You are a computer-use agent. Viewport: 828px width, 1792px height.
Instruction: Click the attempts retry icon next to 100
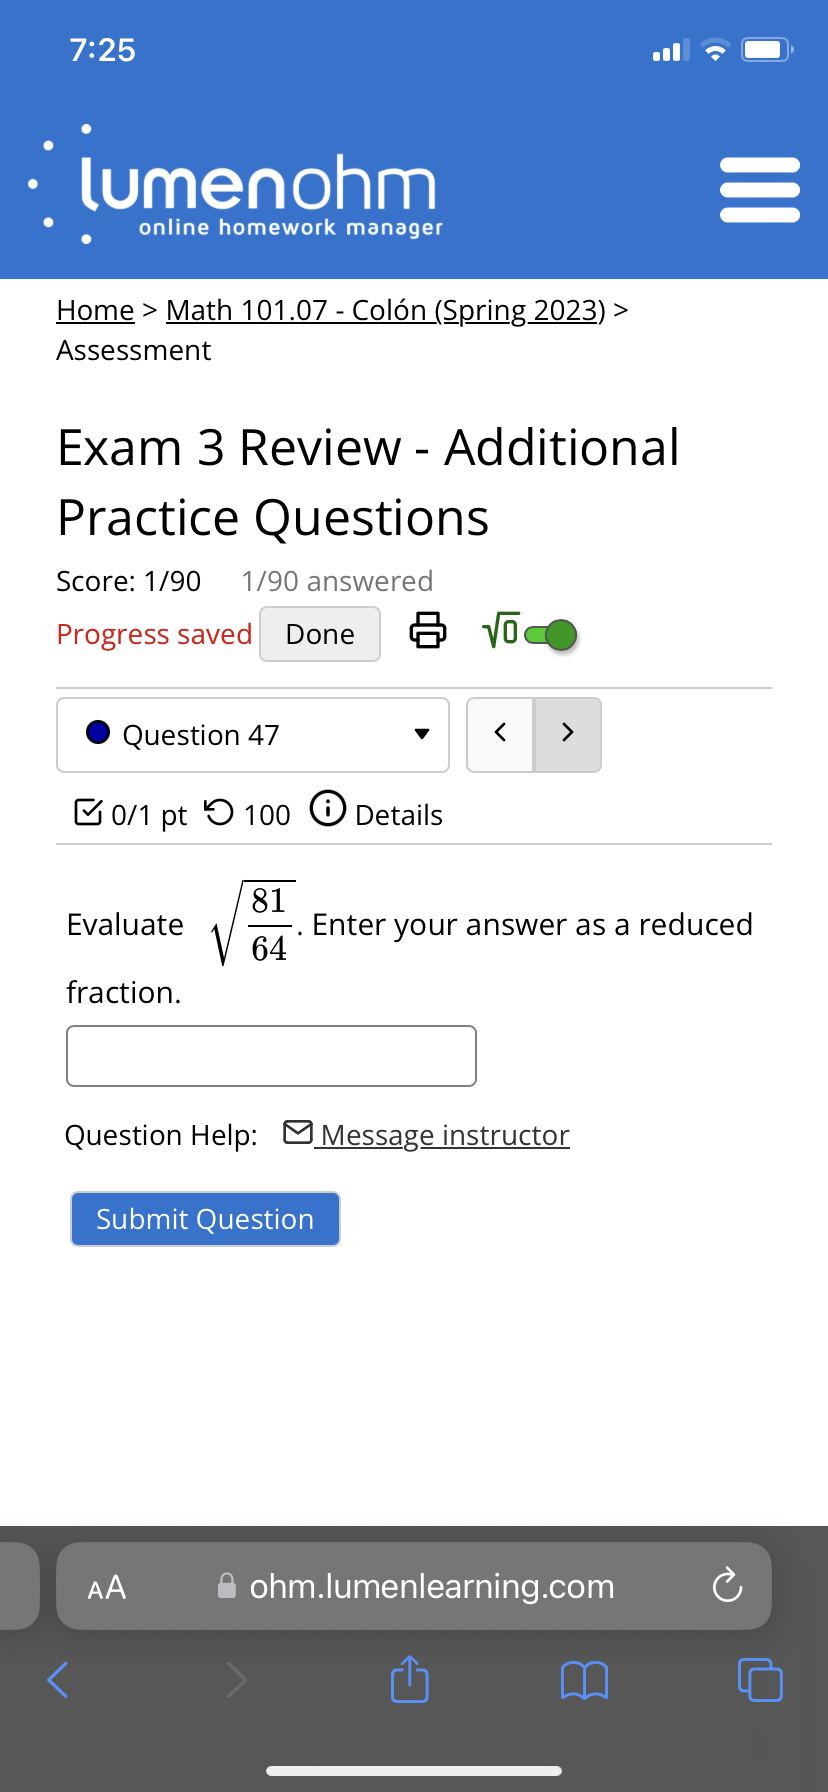click(218, 811)
